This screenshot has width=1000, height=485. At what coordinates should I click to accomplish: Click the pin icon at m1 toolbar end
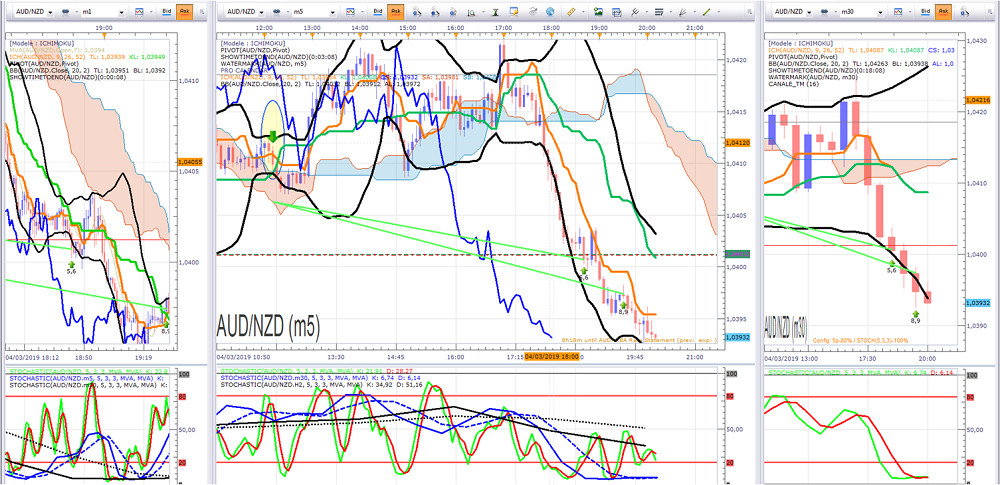click(202, 11)
